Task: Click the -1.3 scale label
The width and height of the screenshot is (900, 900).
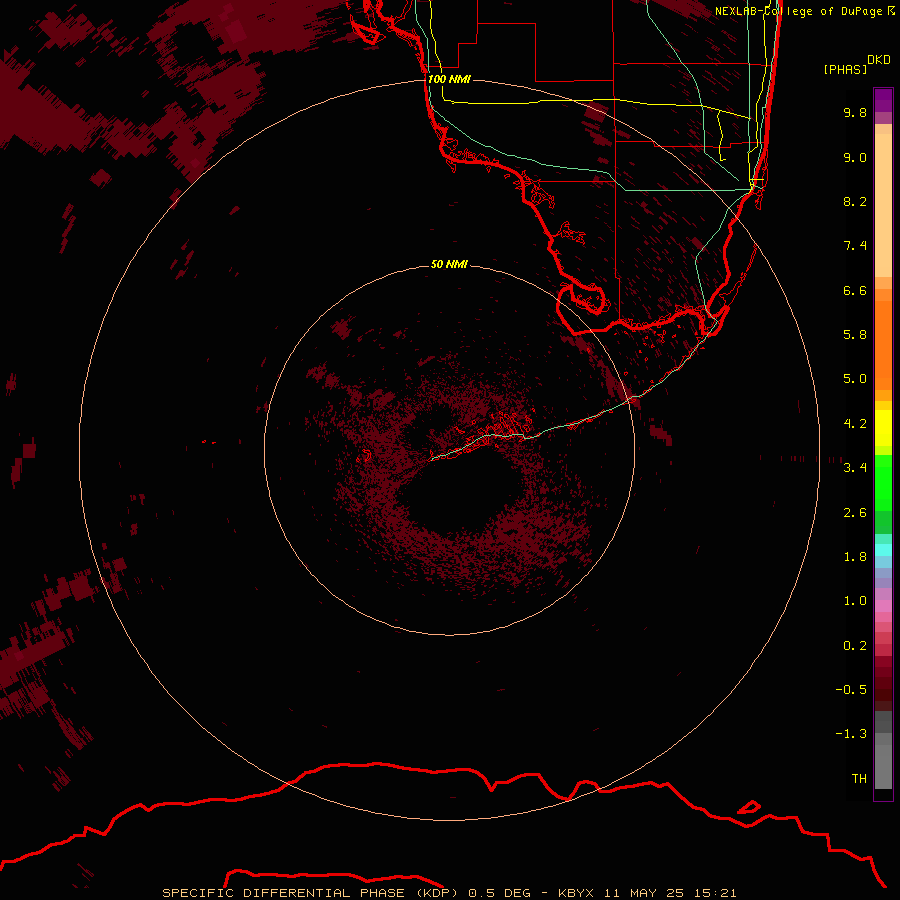Action: pos(851,734)
